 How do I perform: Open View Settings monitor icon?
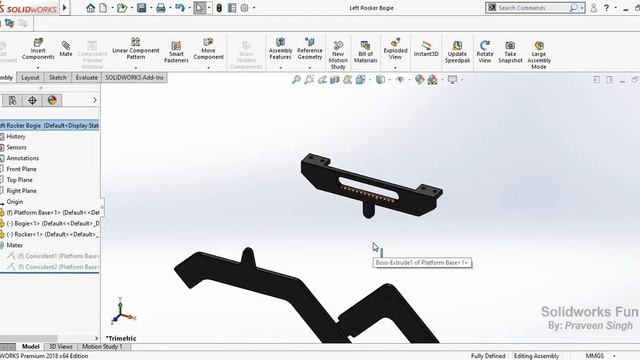(x=452, y=80)
